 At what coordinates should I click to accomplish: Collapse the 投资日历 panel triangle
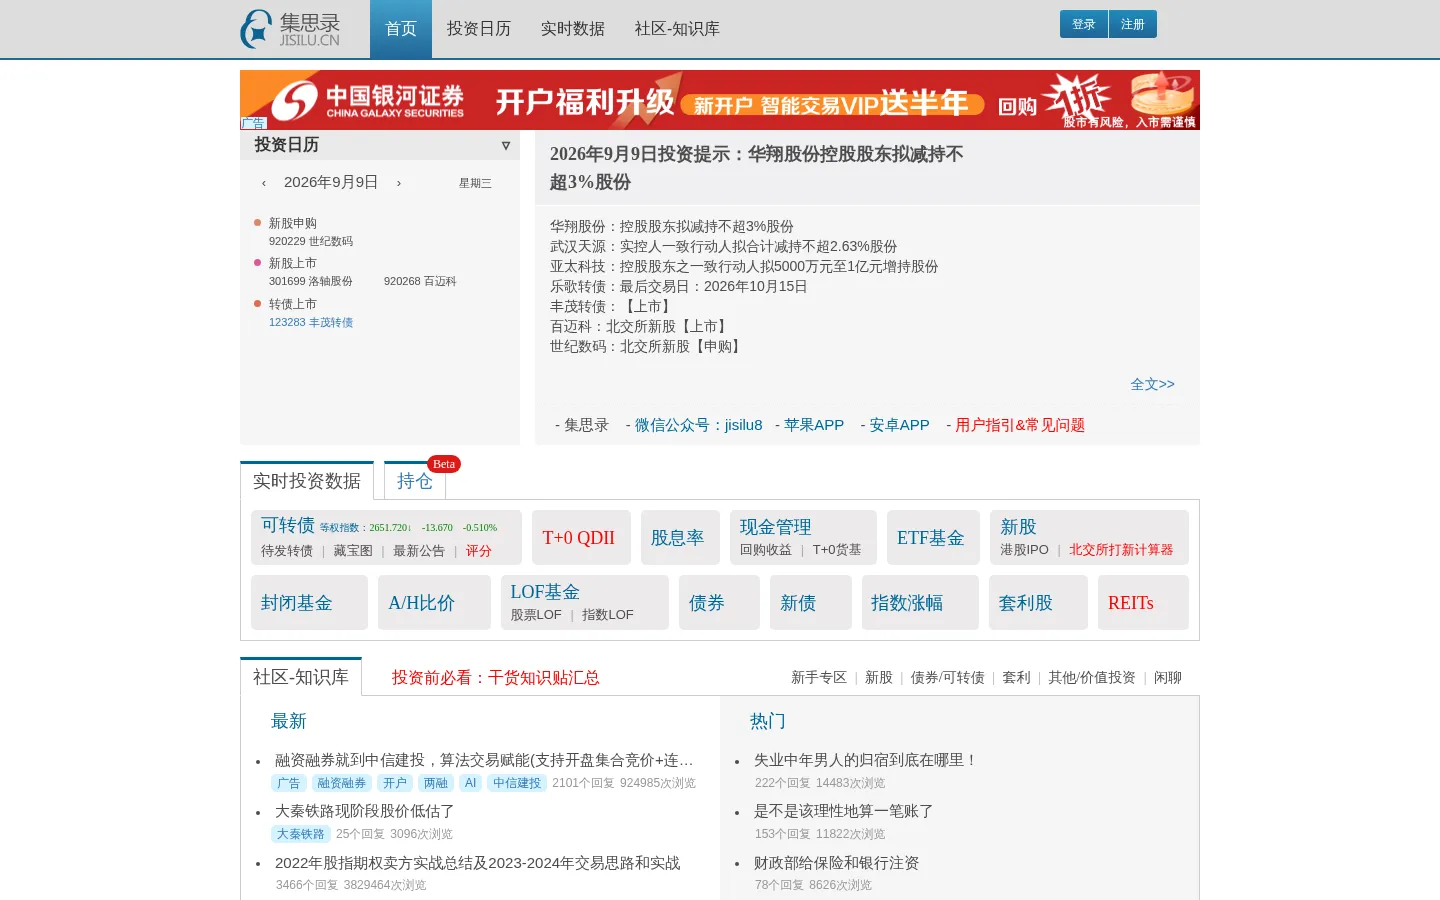pos(506,146)
